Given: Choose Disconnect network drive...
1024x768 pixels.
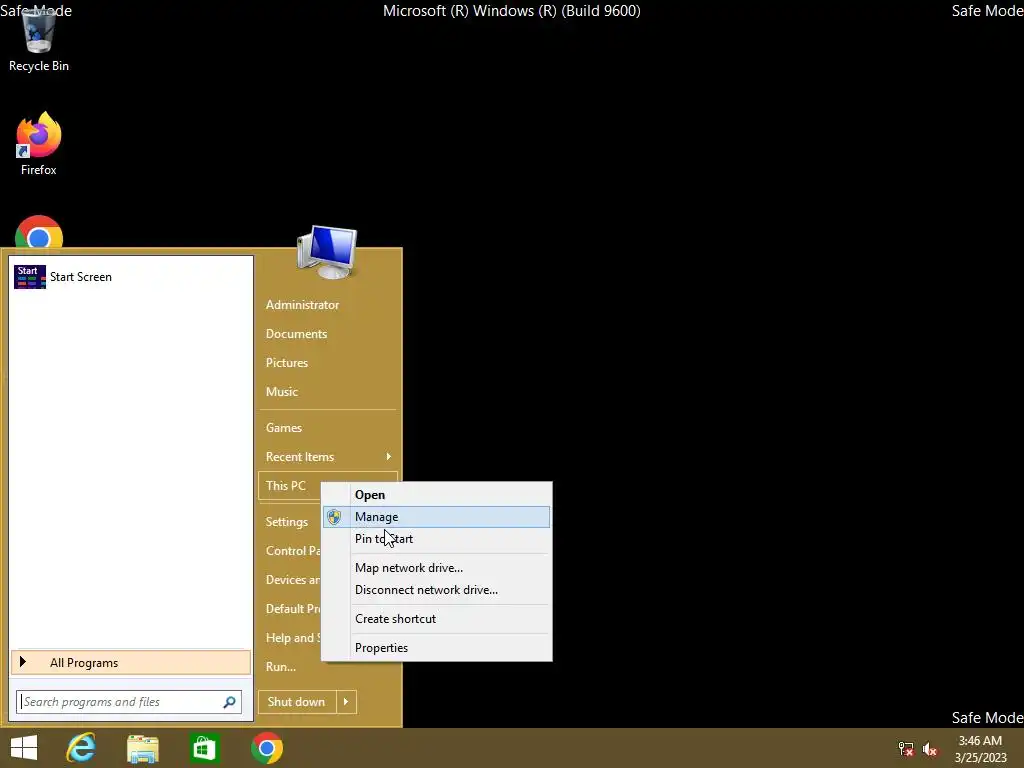Looking at the screenshot, I should (x=437, y=590).
